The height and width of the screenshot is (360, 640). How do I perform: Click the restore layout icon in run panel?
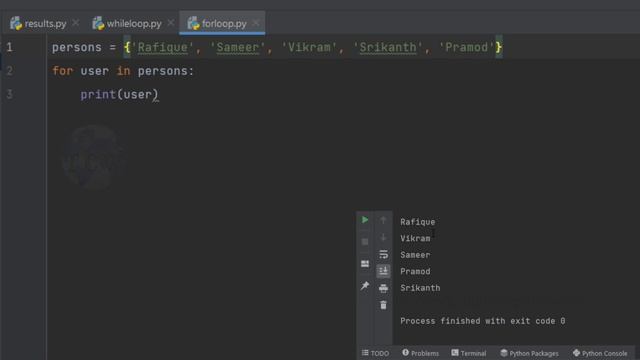coord(365,264)
